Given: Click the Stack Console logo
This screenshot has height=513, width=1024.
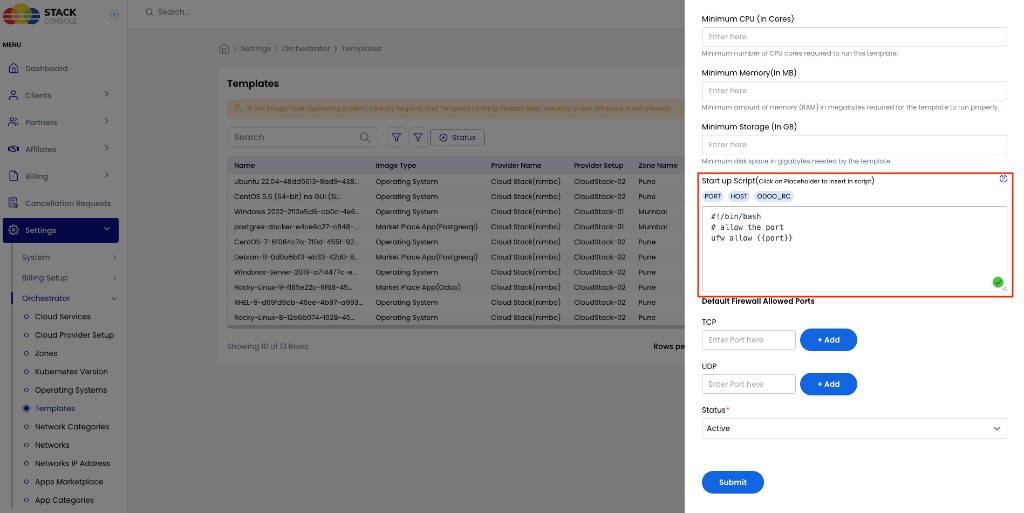Looking at the screenshot, I should point(40,14).
